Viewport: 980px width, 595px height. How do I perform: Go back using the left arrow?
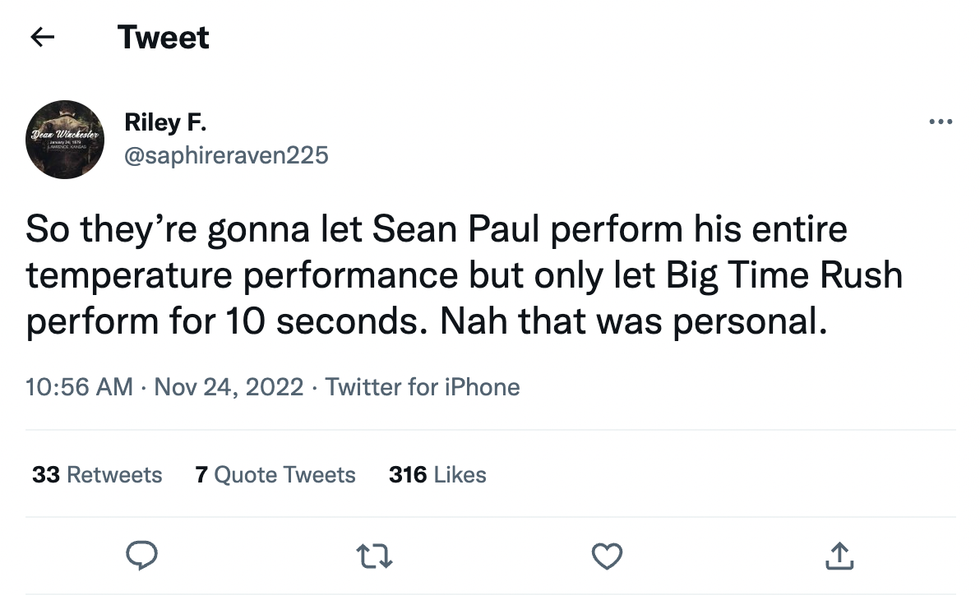coord(42,38)
